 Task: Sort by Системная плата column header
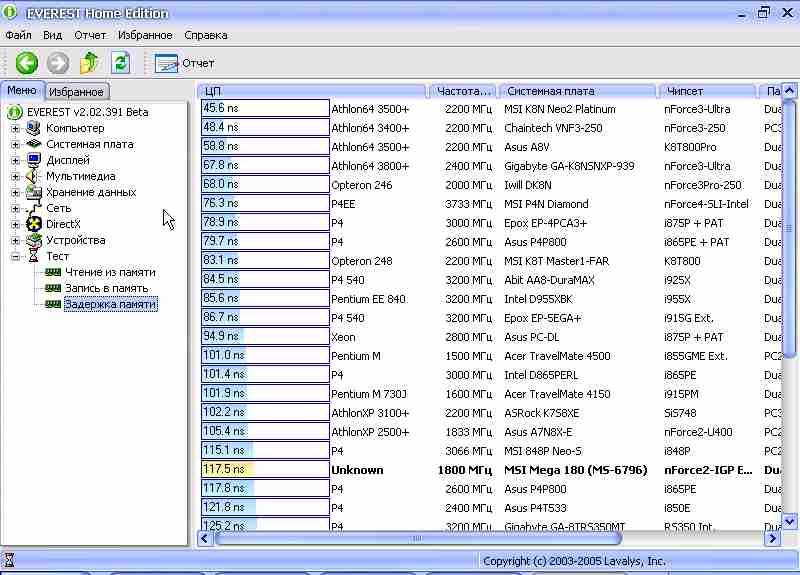(x=578, y=91)
